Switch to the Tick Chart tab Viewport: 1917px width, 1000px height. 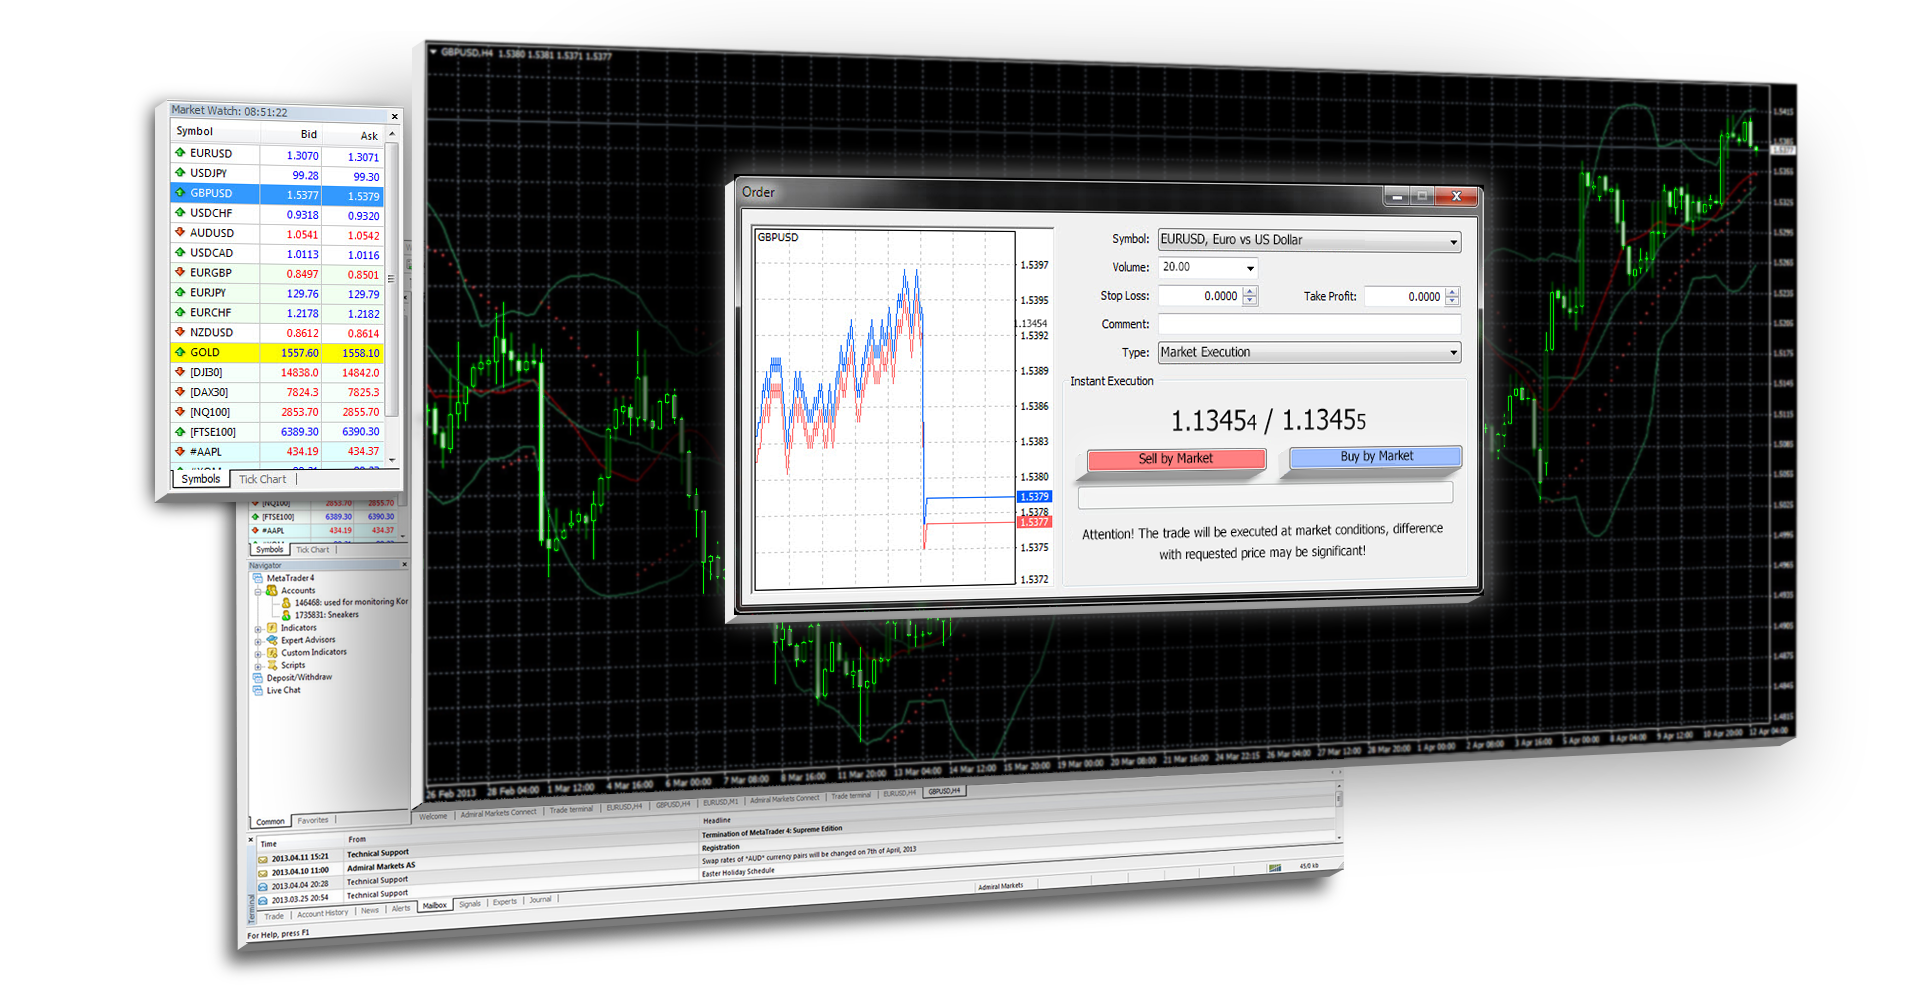click(x=262, y=479)
